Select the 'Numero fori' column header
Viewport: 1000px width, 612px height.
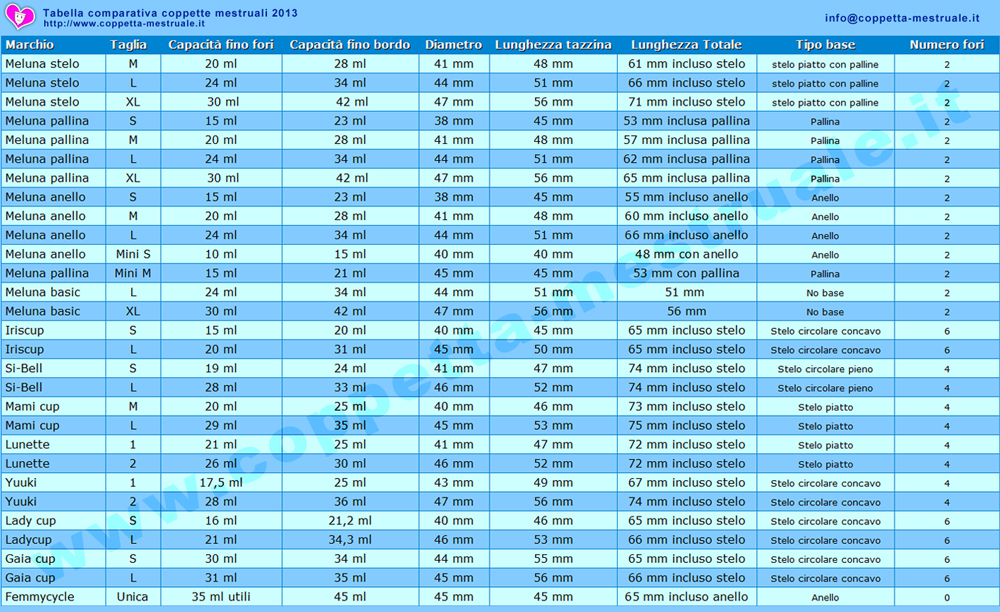coord(946,45)
